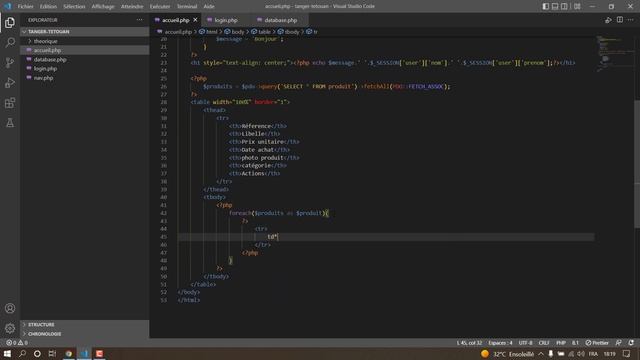Open the Fichier menu
This screenshot has height=360, width=640.
(25, 6)
